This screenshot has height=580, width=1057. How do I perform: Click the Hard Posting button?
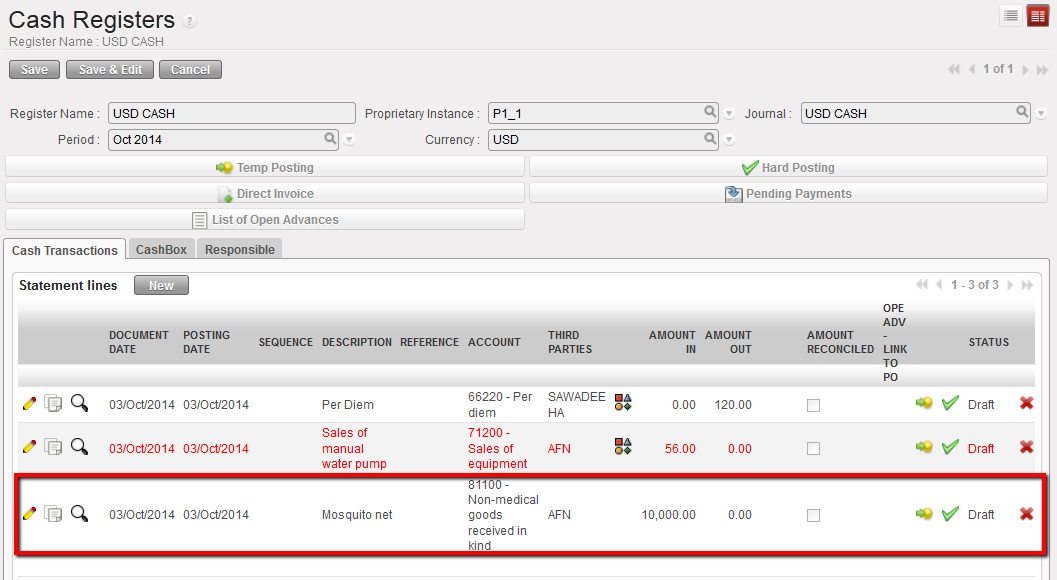(788, 167)
